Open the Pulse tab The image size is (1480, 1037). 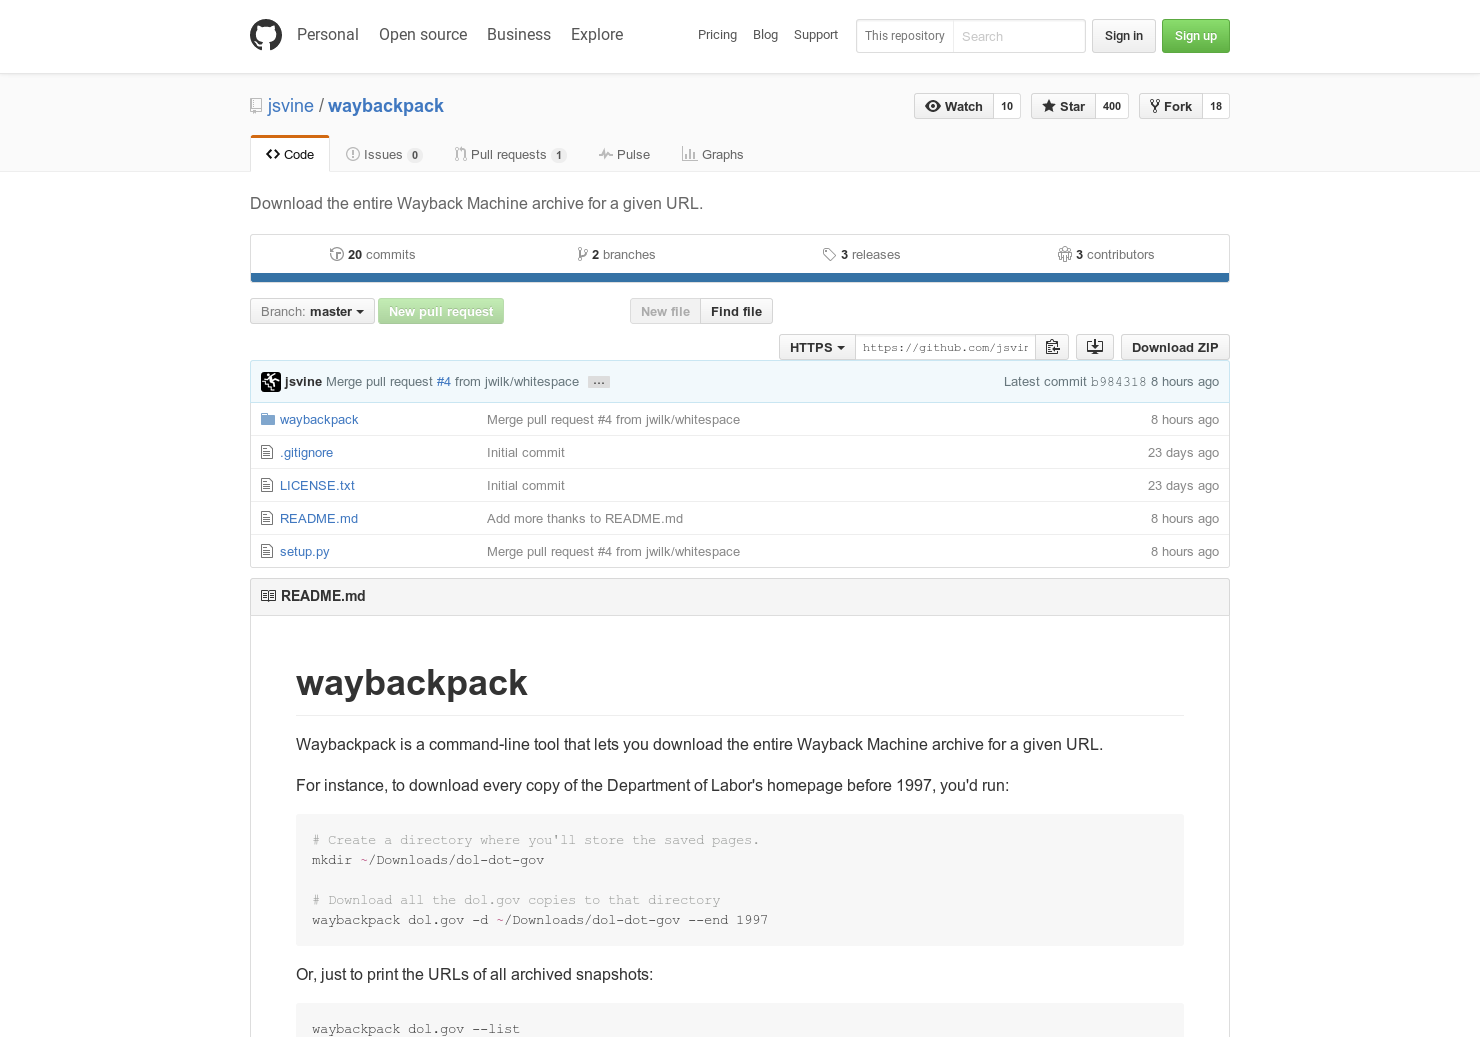(x=625, y=154)
